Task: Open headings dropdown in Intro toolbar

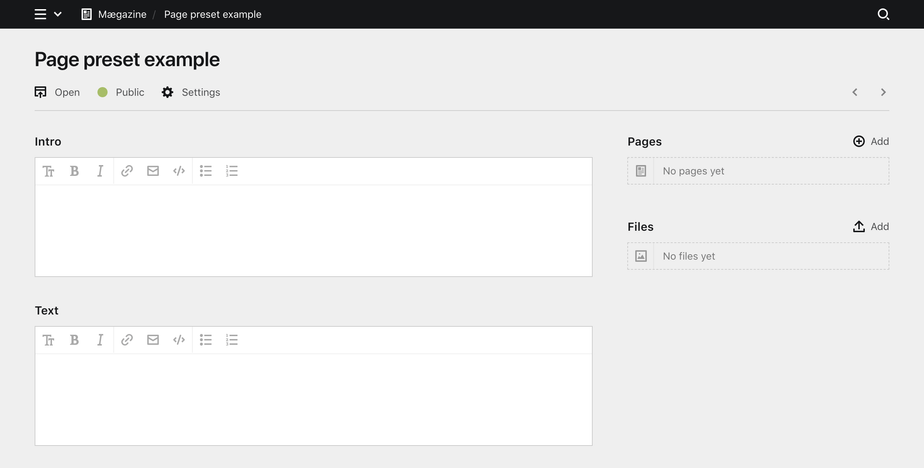Action: (x=48, y=171)
